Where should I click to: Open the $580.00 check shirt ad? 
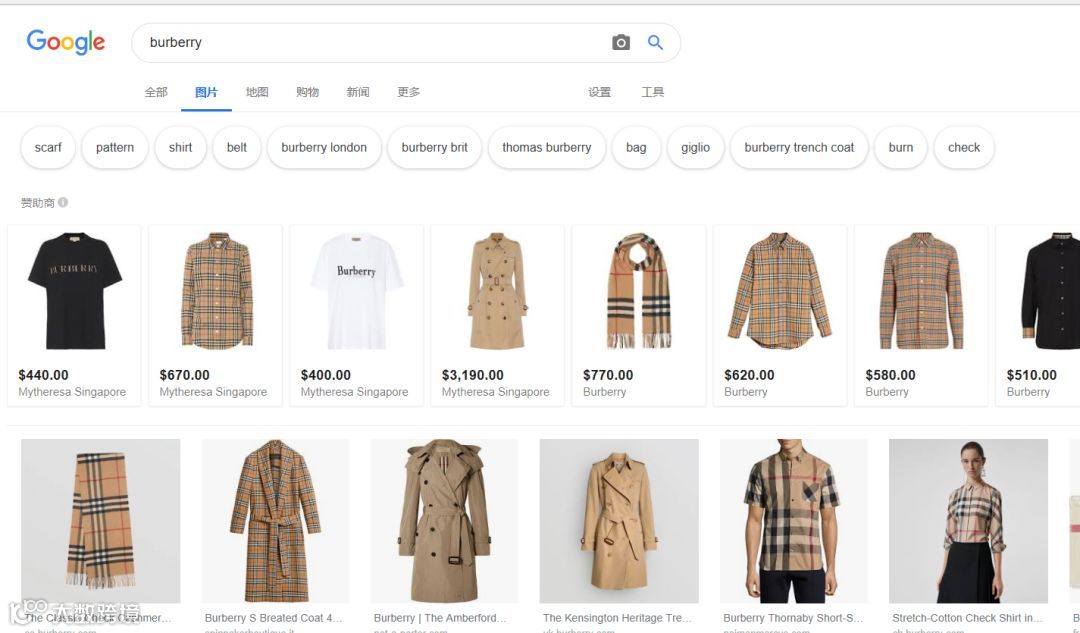click(922, 315)
